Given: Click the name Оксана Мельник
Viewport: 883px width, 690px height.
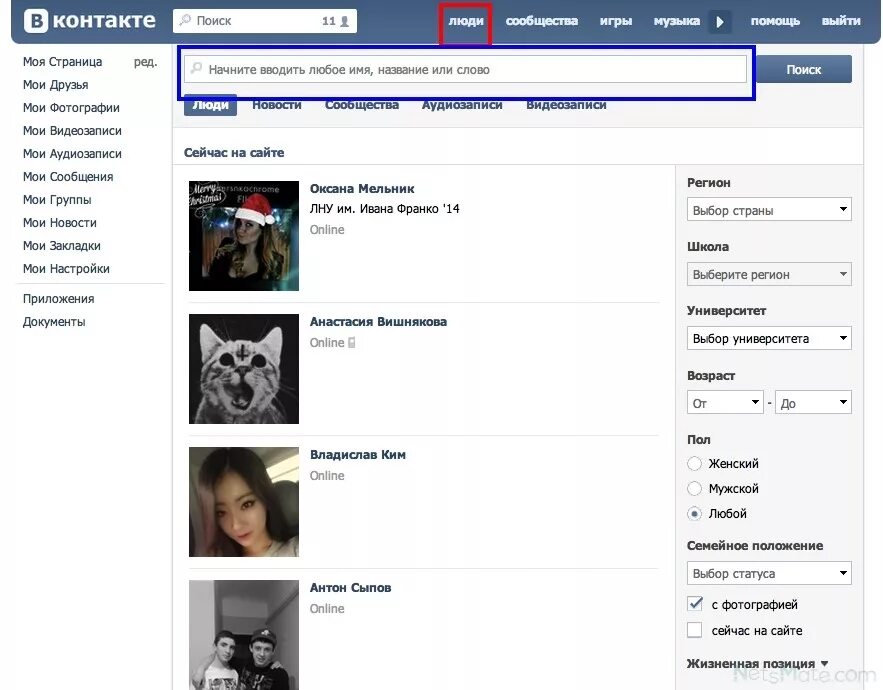Looking at the screenshot, I should [x=362, y=189].
